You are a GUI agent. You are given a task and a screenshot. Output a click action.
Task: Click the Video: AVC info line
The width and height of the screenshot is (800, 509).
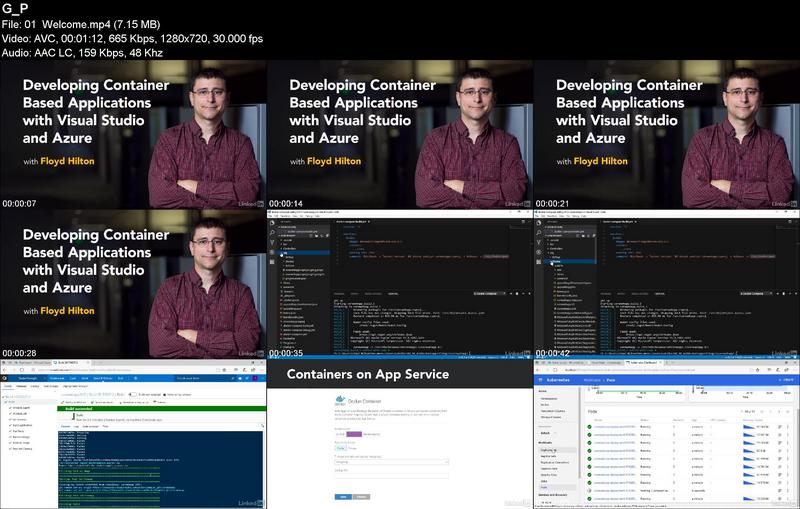click(132, 38)
